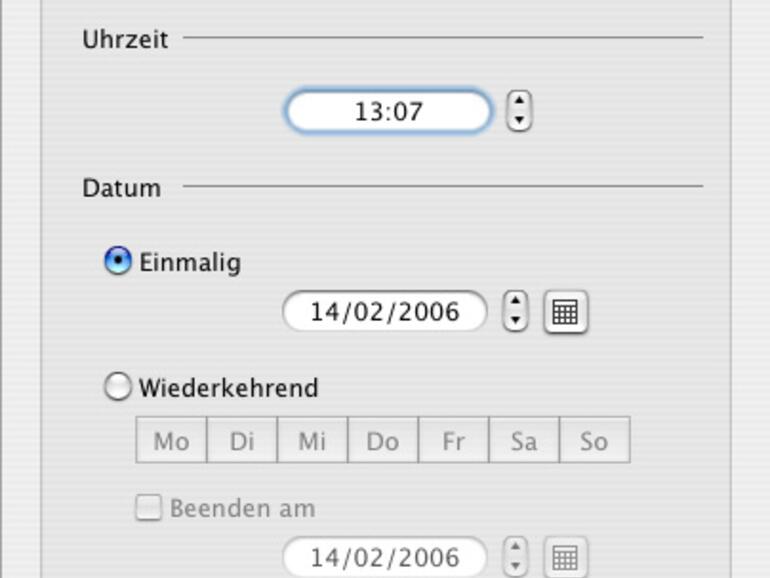The image size is (770, 578).
Task: Enable the Beenden am checkbox
Action: [x=148, y=508]
